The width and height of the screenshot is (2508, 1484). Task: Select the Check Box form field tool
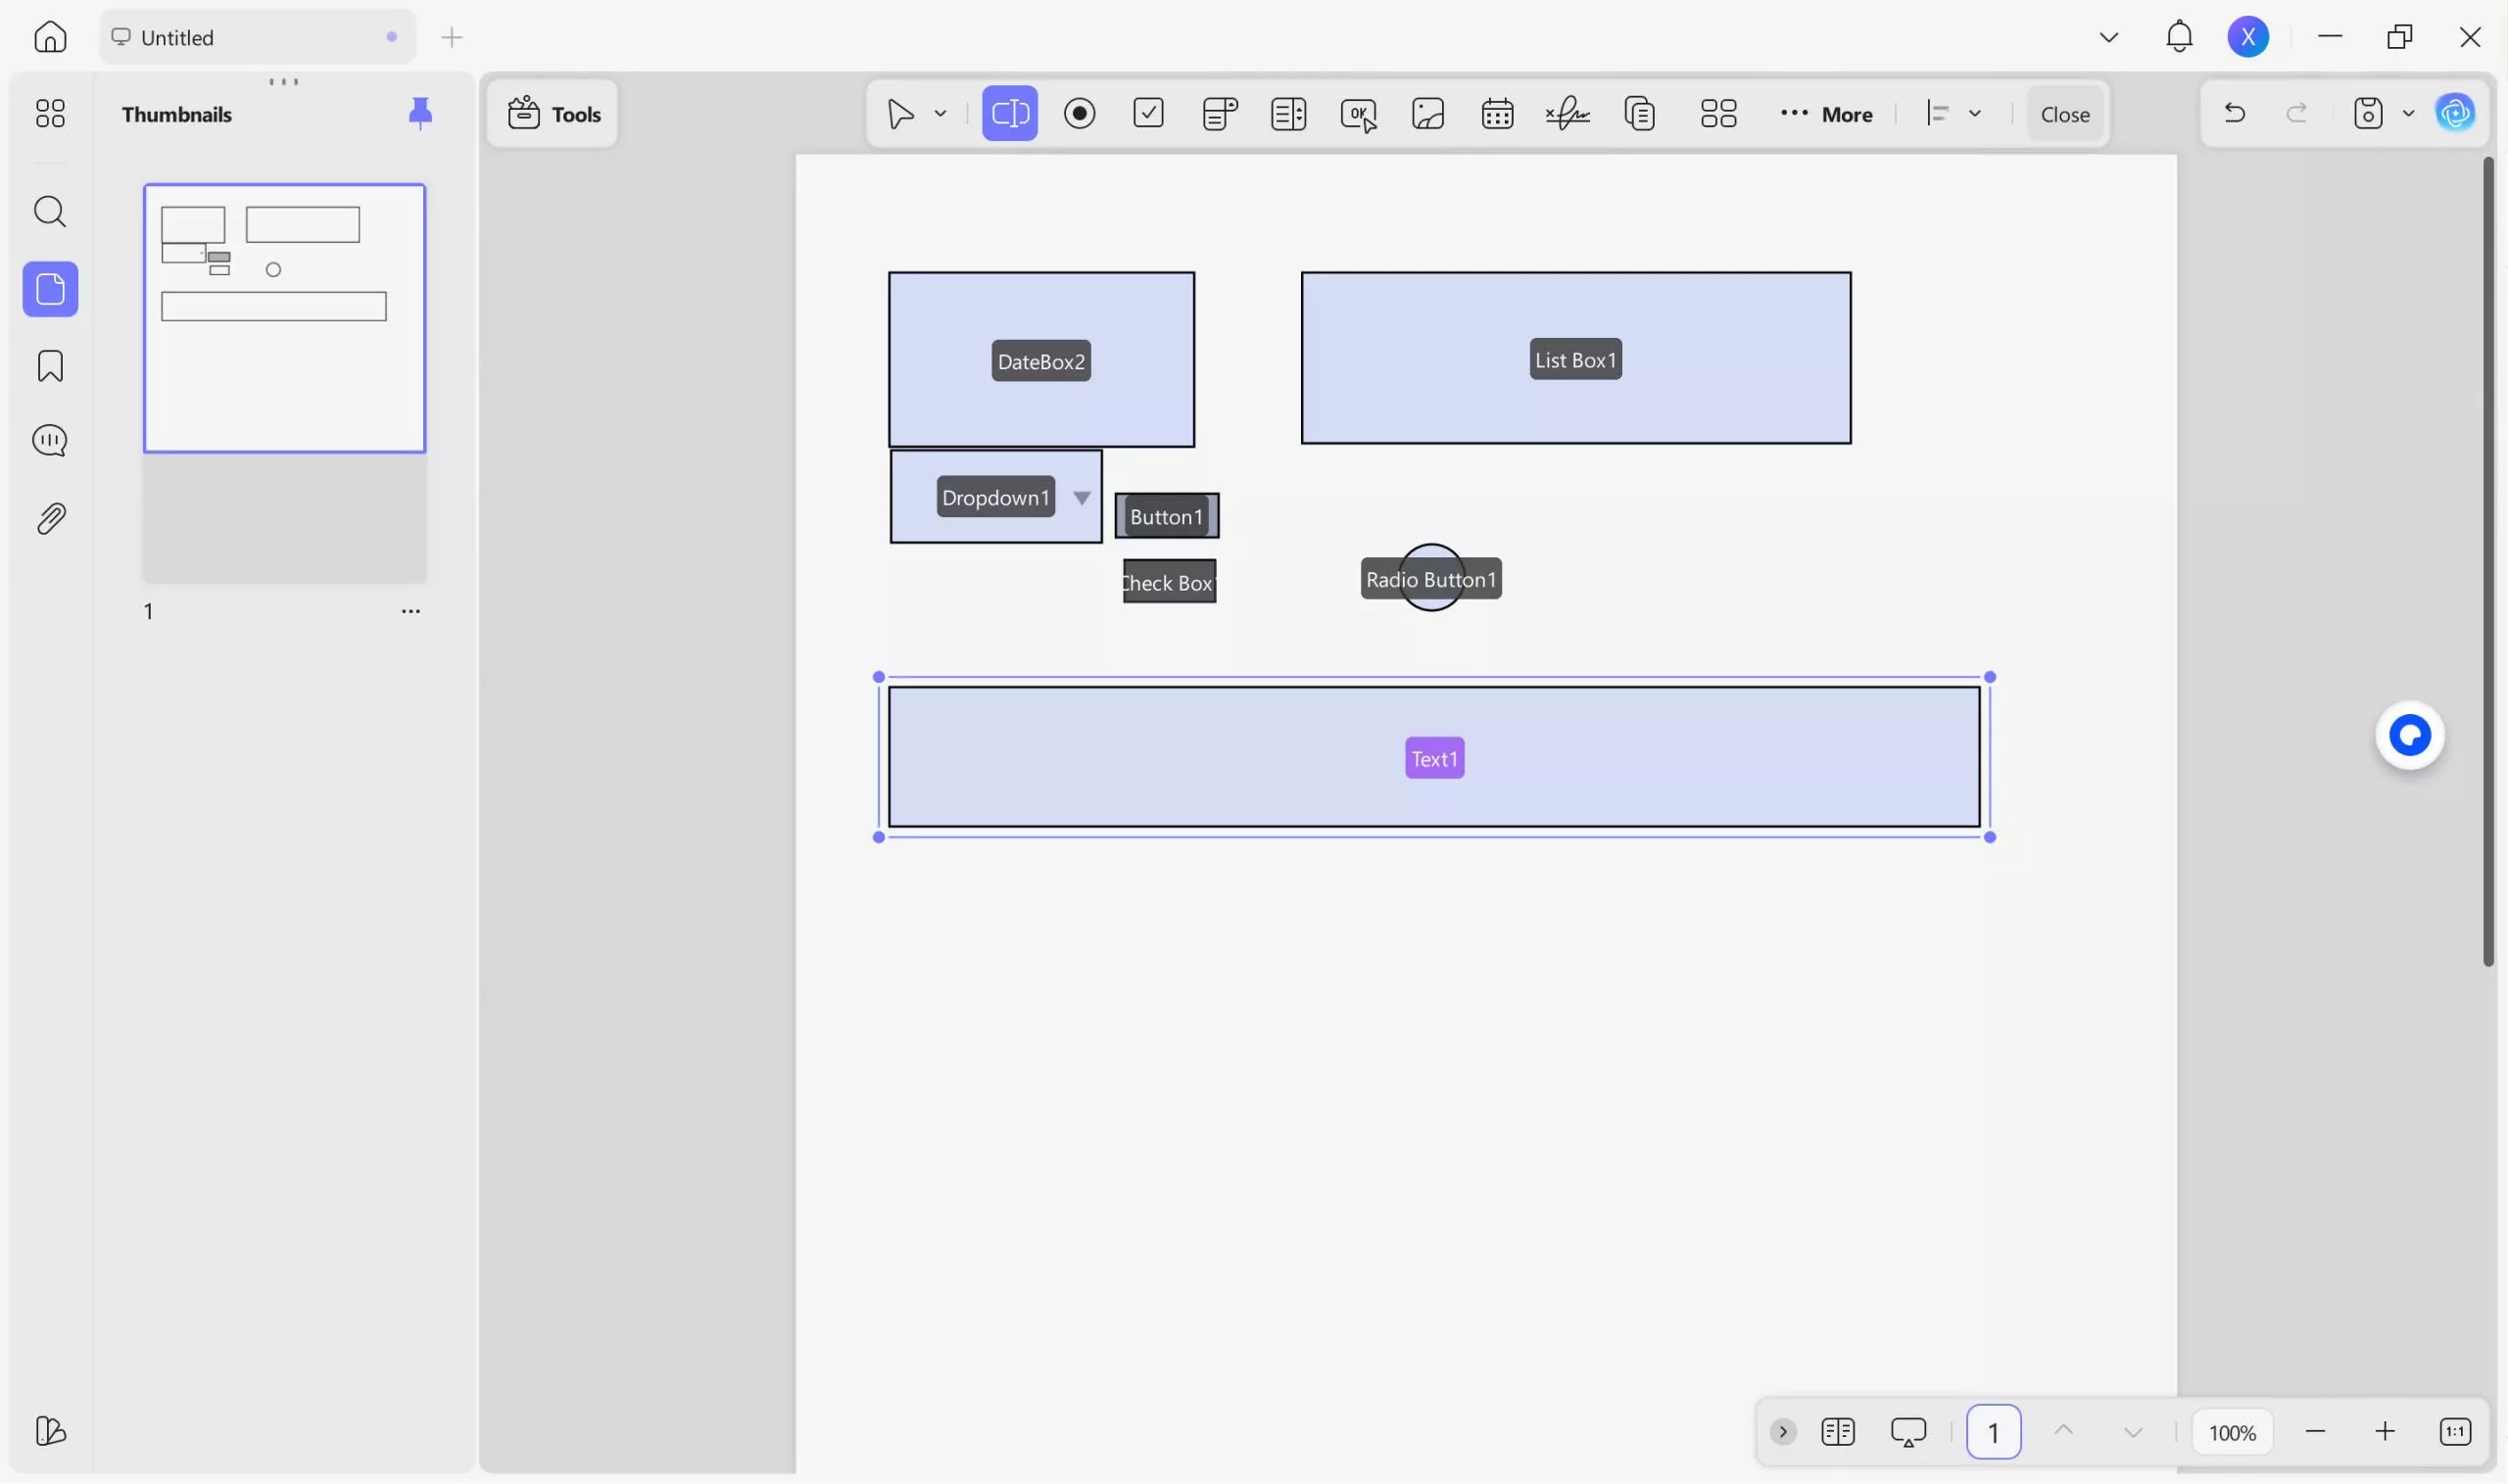point(1148,113)
